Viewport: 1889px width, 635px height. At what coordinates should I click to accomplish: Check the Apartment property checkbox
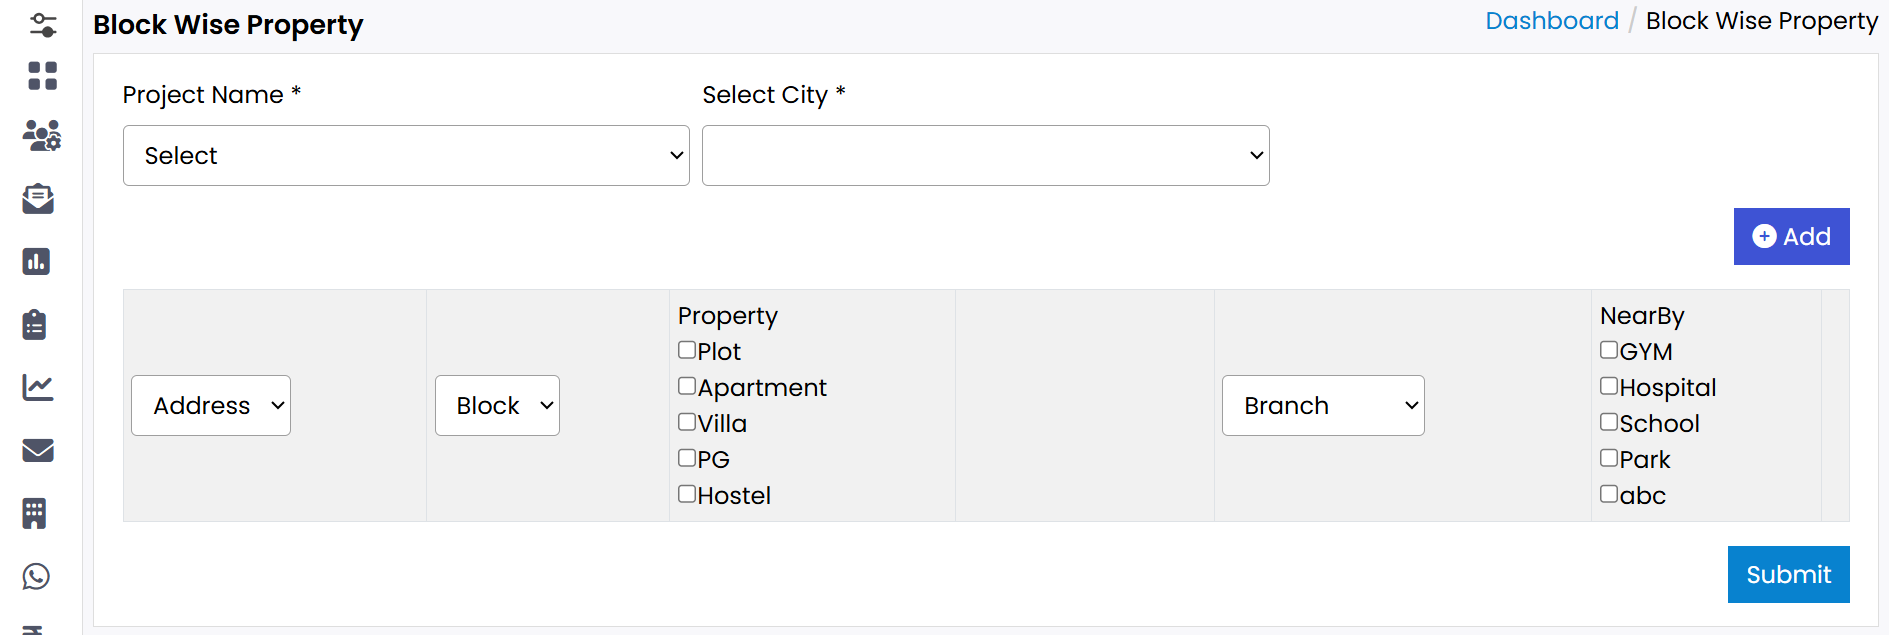click(x=686, y=385)
